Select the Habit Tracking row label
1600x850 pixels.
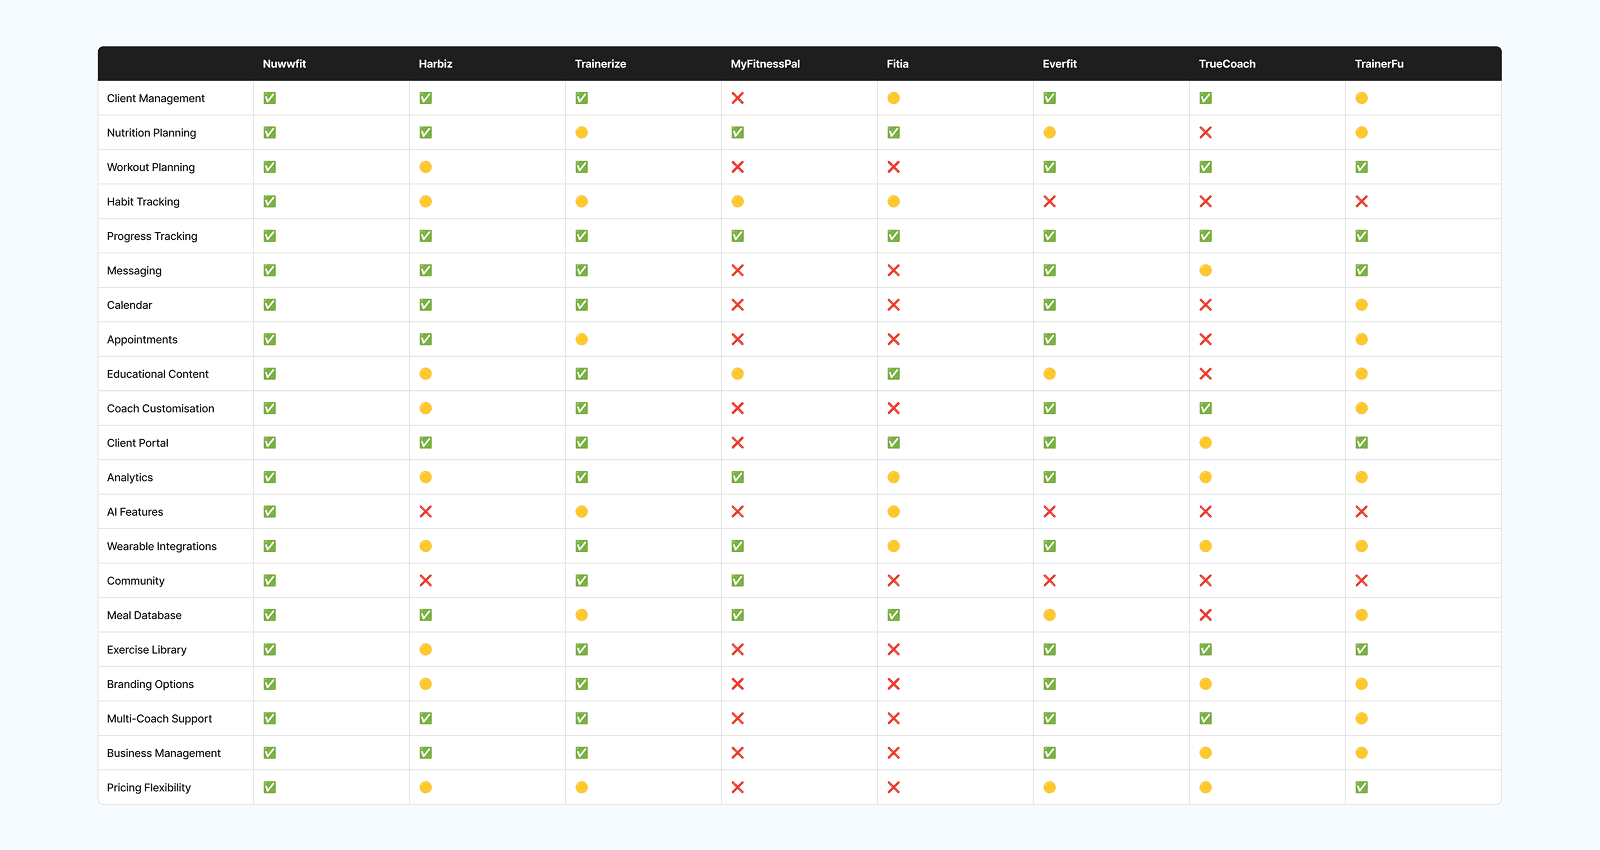[143, 202]
